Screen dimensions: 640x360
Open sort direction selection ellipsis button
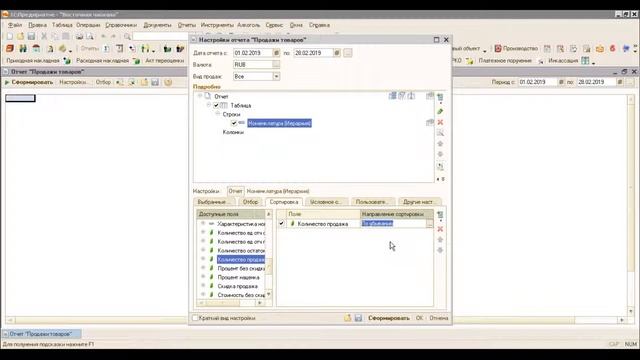pyautogui.click(x=429, y=224)
